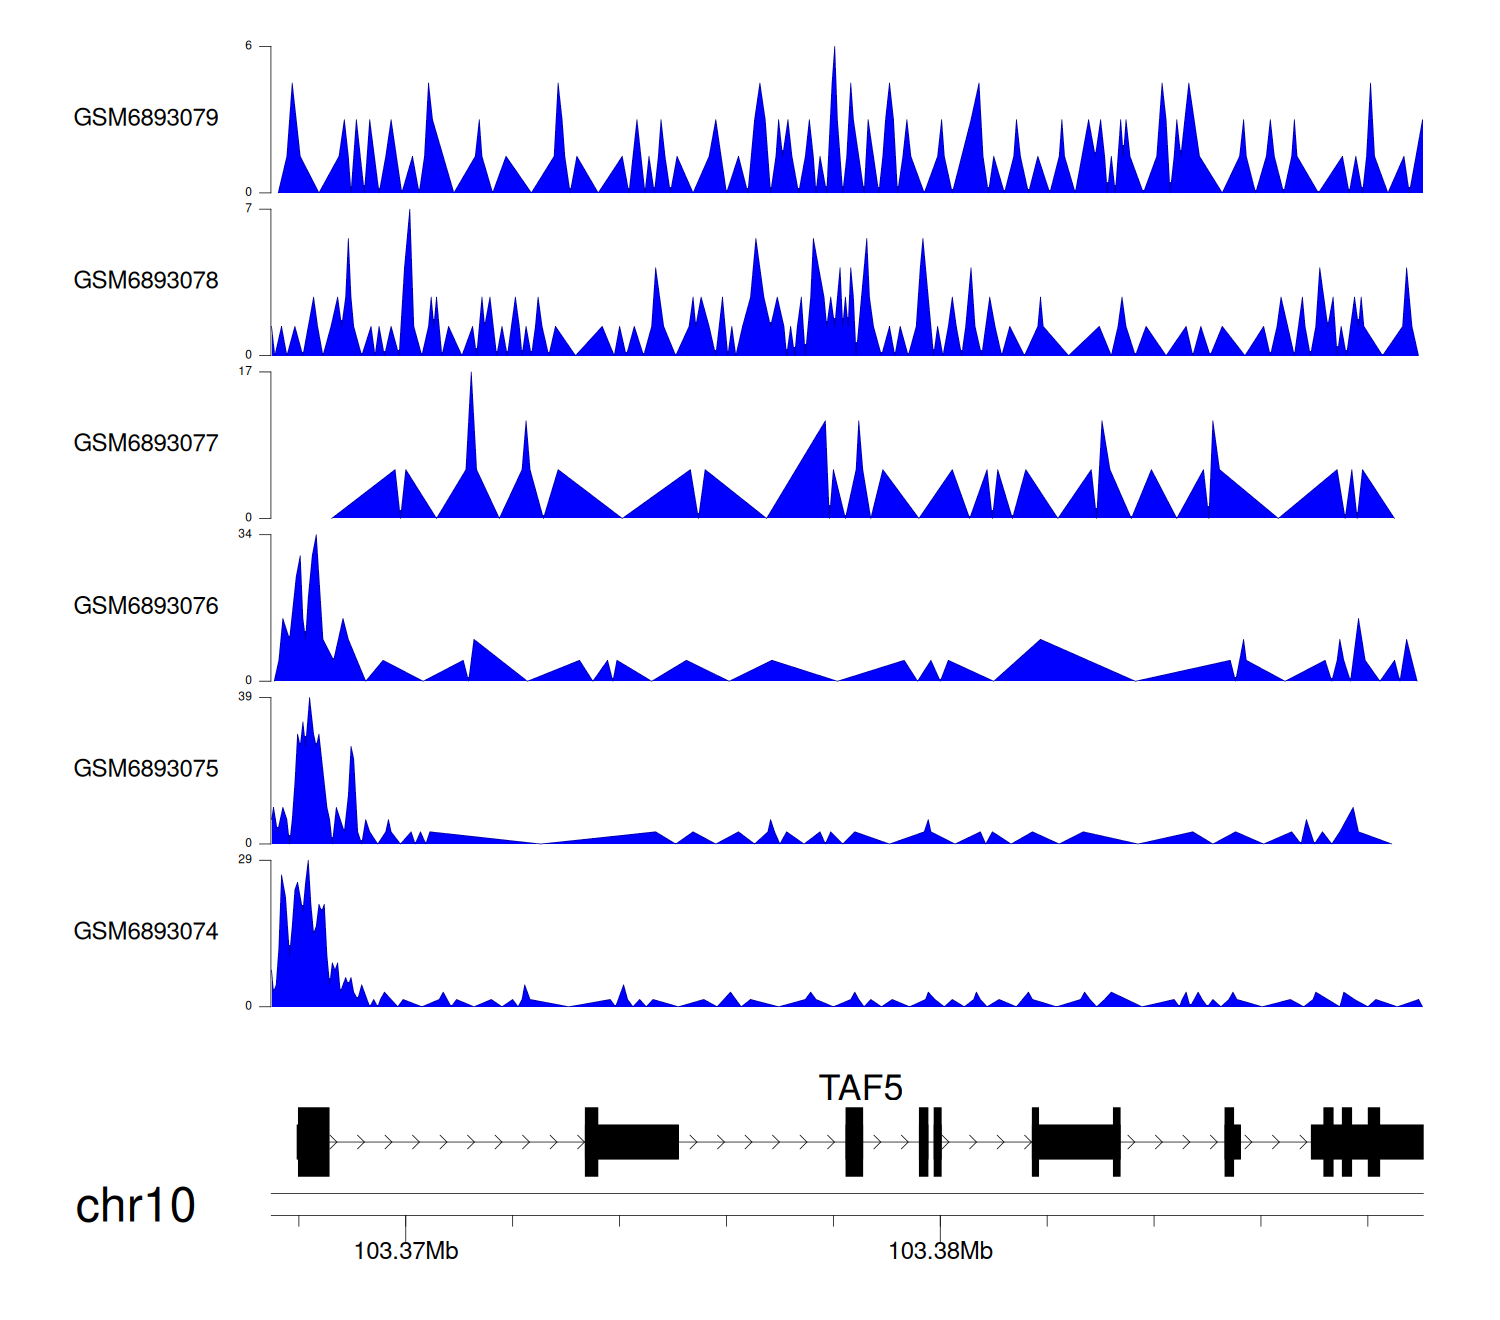Click the y-axis maximum value 29
The height and width of the screenshot is (1320, 1500).
(245, 860)
